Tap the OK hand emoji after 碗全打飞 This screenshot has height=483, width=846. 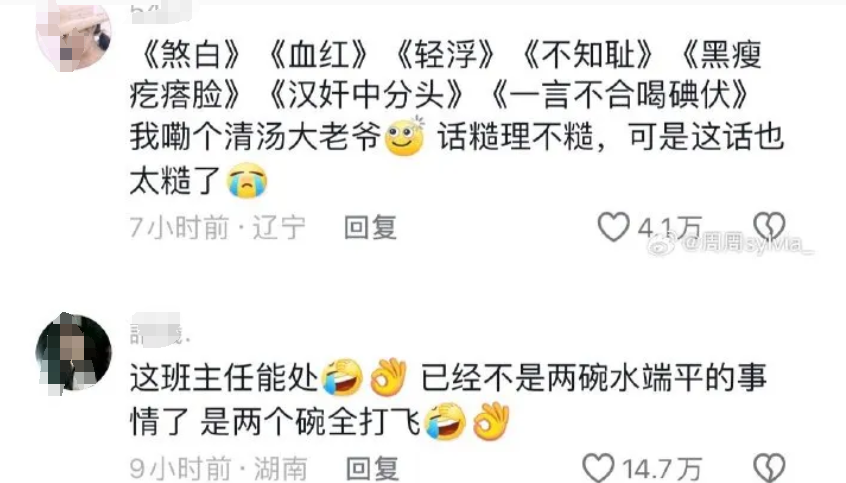pyautogui.click(x=491, y=421)
